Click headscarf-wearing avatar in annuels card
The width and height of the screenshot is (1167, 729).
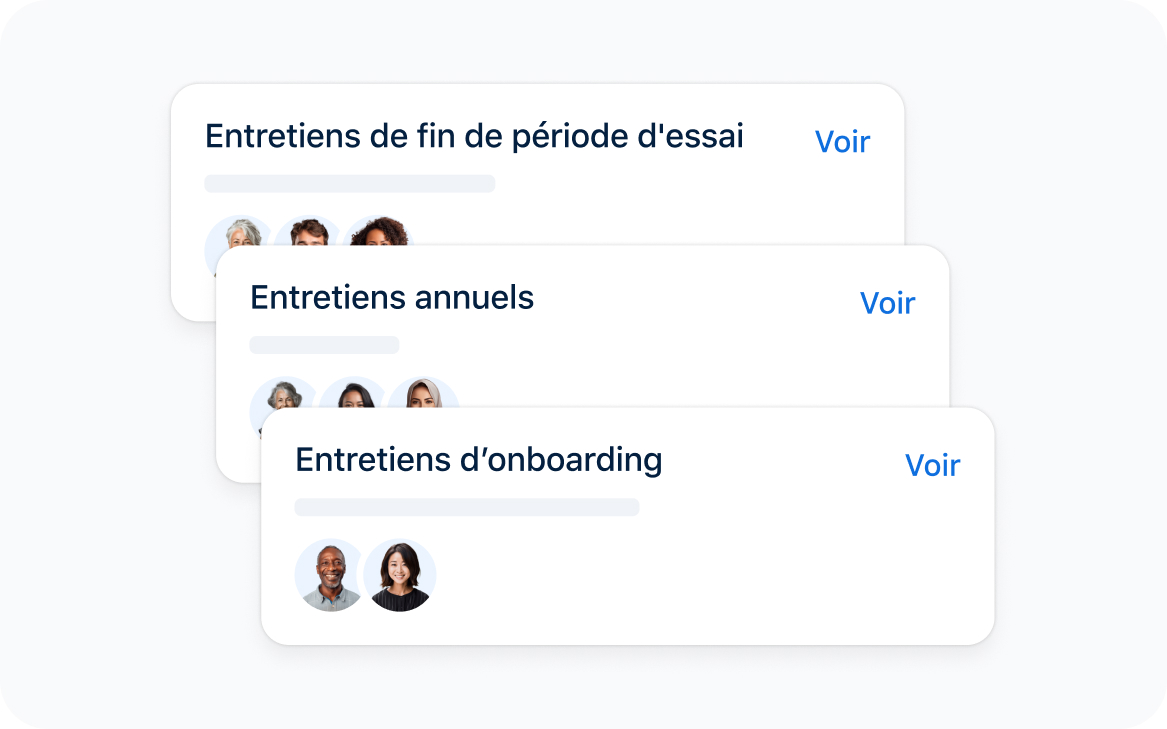pos(424,393)
